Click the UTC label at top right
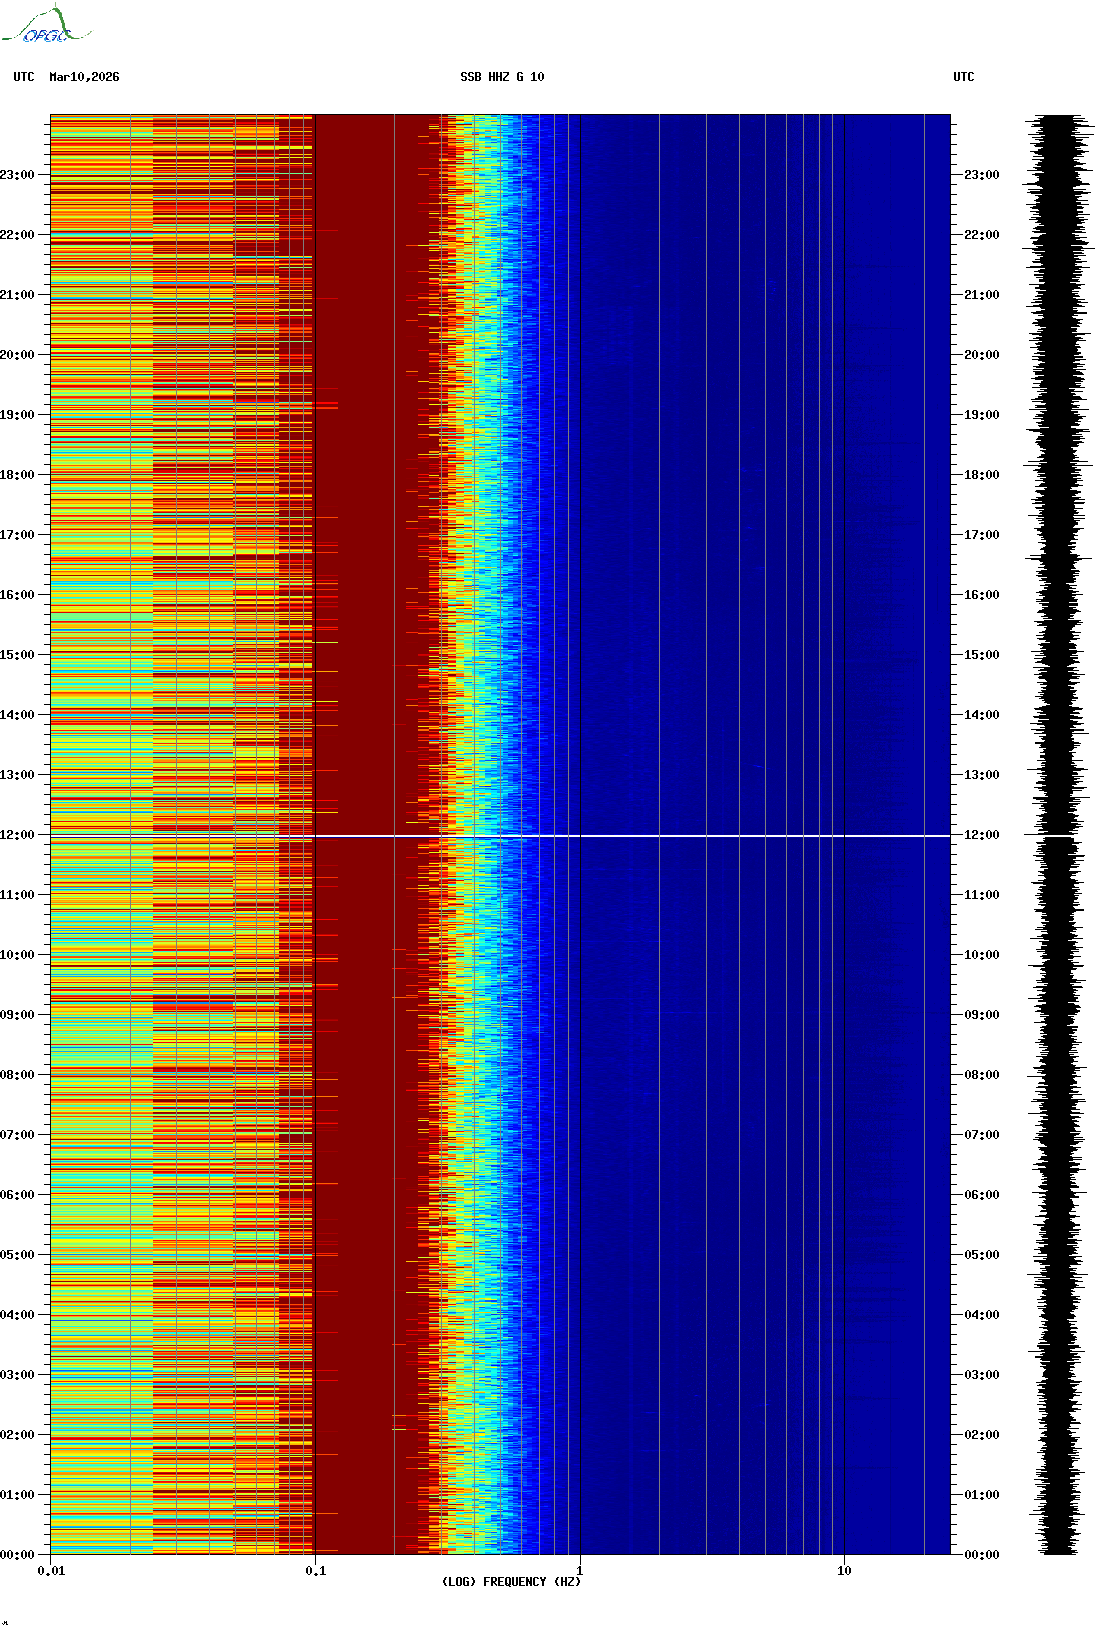Image resolution: width=1102 pixels, height=1634 pixels. tap(963, 77)
